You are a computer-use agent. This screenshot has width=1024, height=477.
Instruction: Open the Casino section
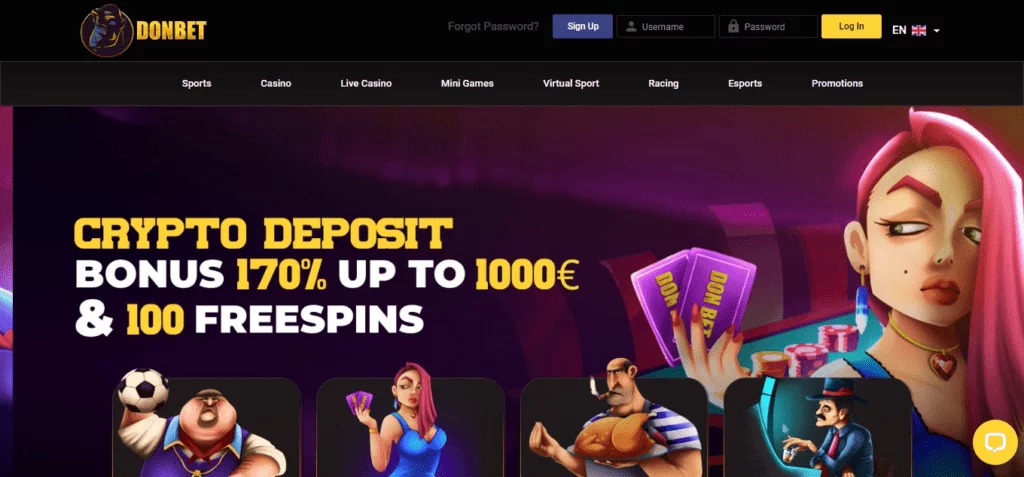(276, 83)
